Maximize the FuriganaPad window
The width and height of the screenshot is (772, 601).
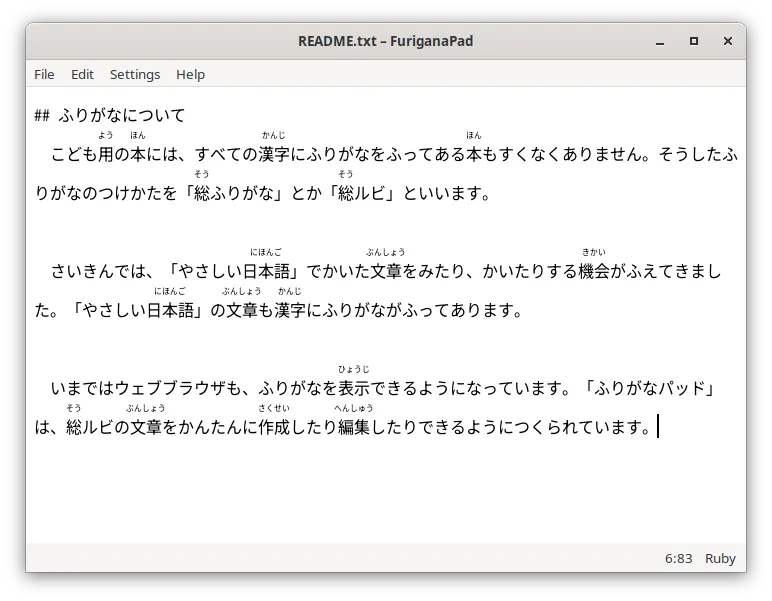[694, 41]
